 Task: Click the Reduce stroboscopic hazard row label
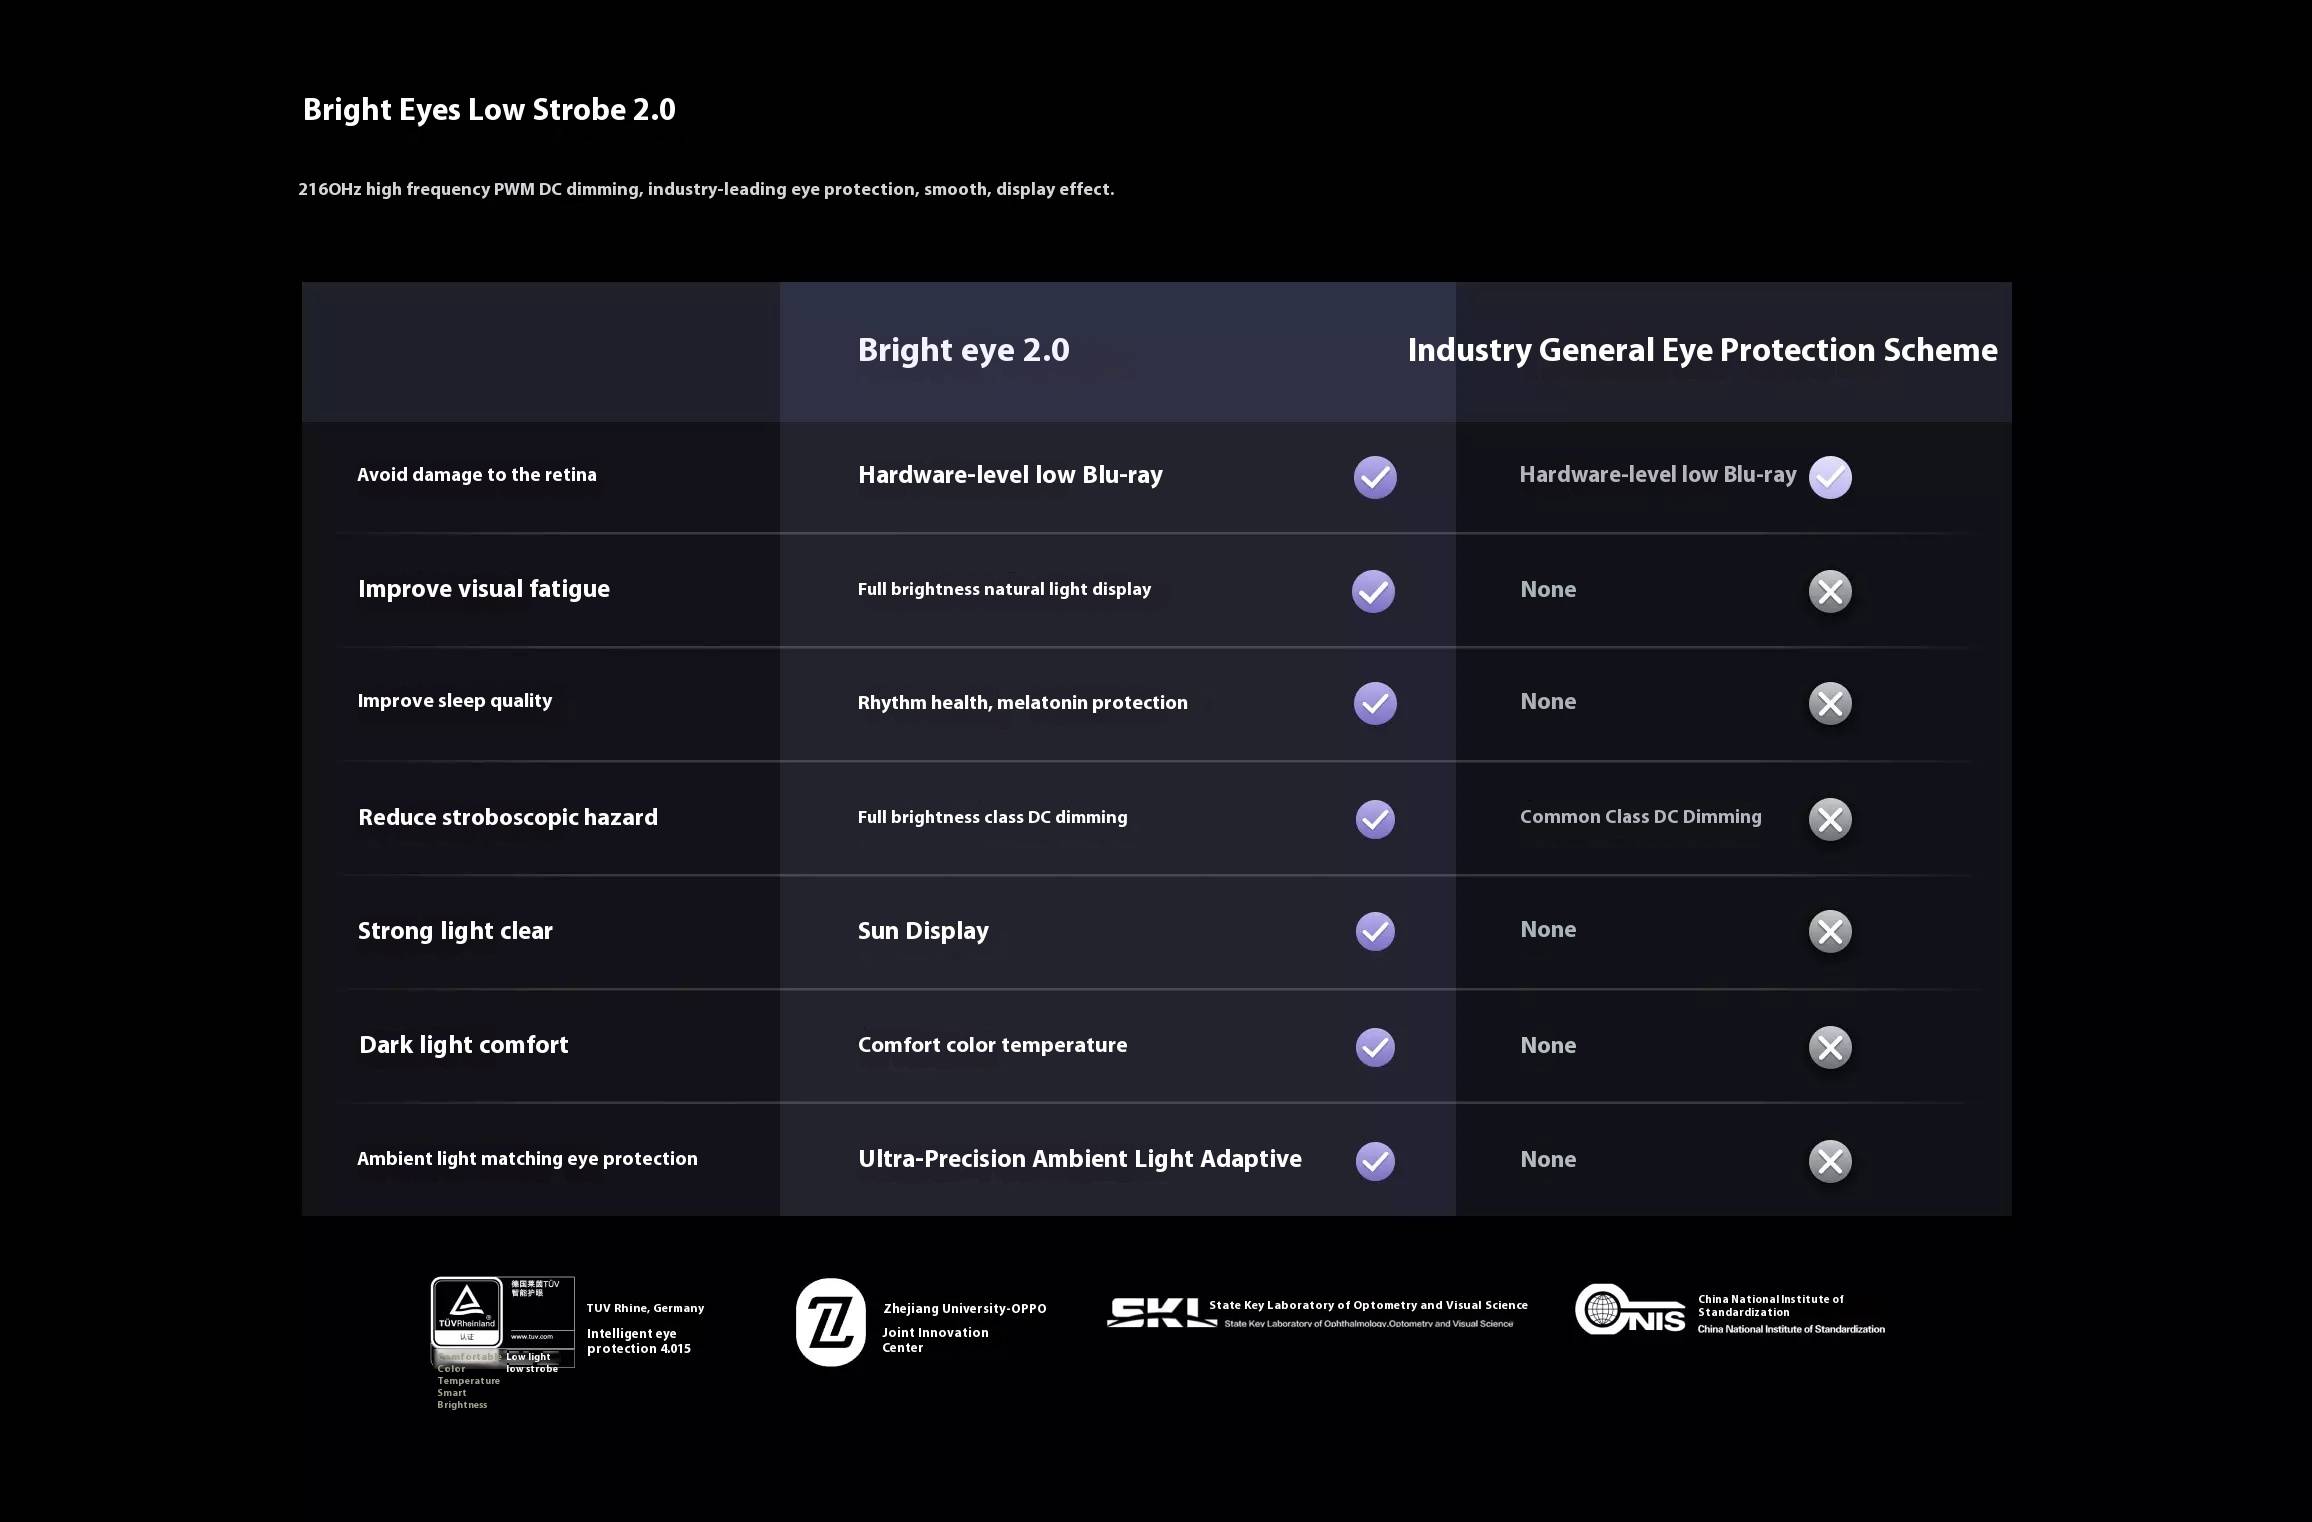pos(508,817)
